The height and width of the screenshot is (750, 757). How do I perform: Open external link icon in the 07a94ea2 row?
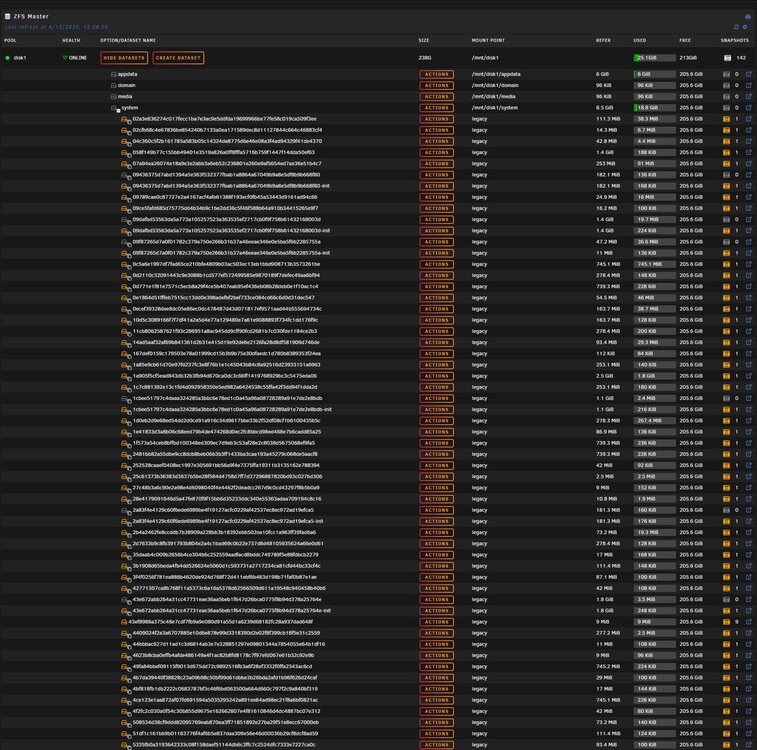[x=748, y=164]
